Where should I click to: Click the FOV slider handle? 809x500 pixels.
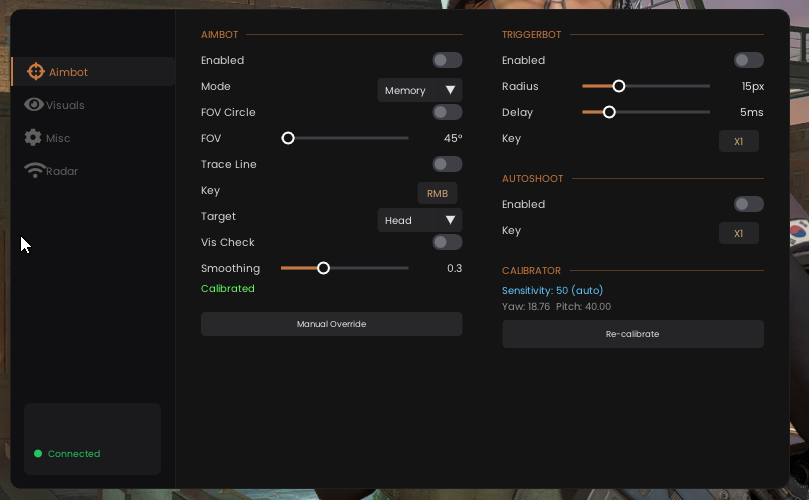pos(288,138)
